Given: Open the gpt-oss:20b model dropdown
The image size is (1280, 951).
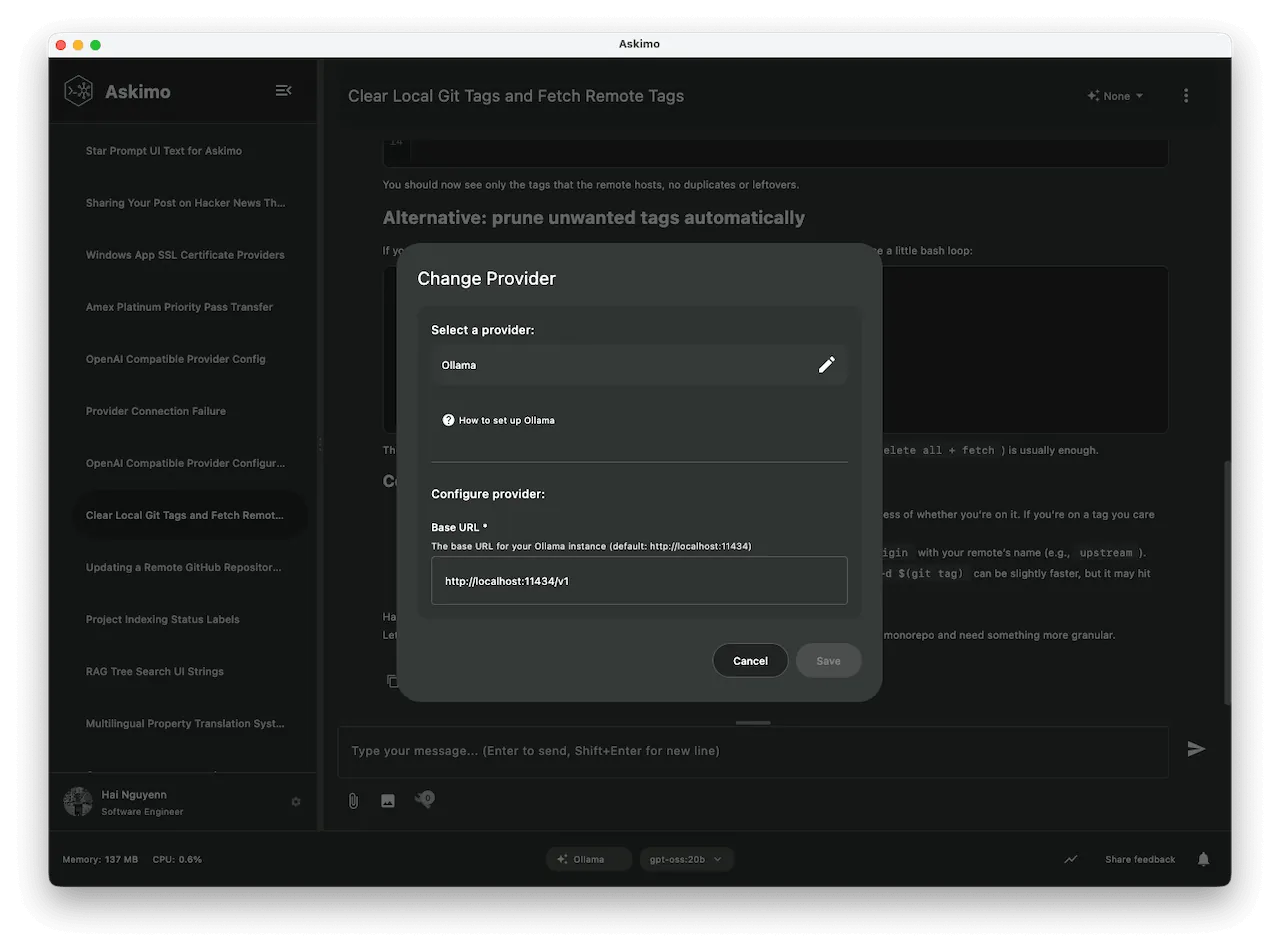Looking at the screenshot, I should pos(686,859).
